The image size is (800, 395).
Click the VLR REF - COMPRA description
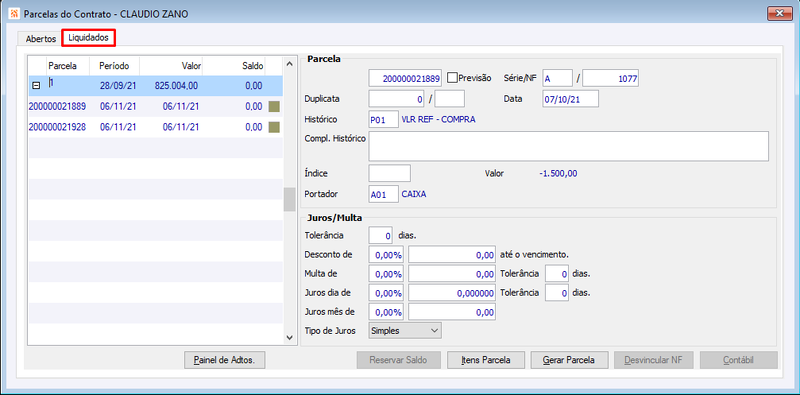439,119
